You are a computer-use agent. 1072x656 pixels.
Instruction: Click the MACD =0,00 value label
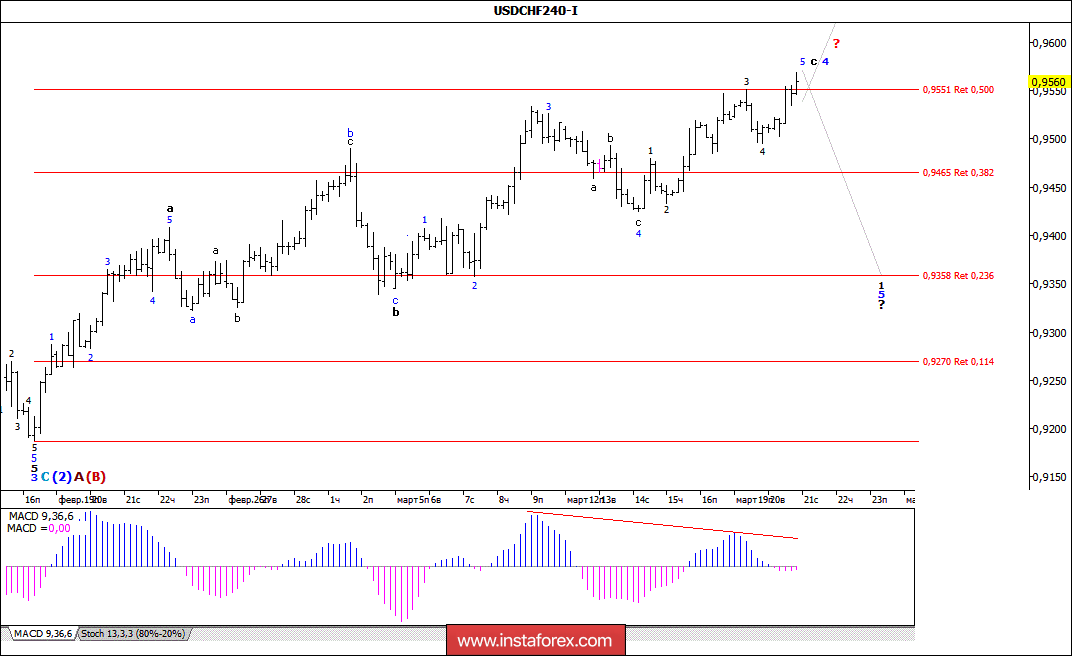(39, 528)
